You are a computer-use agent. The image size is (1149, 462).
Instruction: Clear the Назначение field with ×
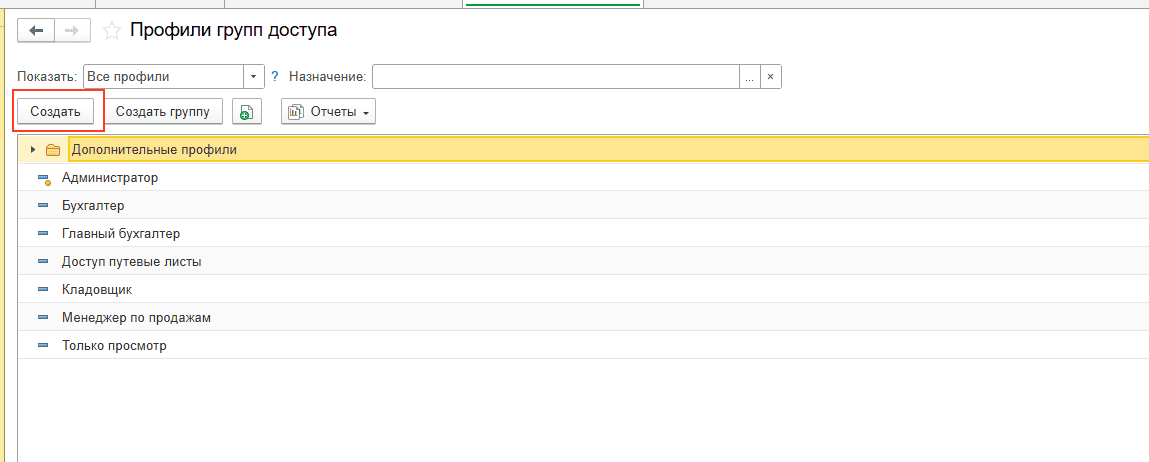point(770,76)
